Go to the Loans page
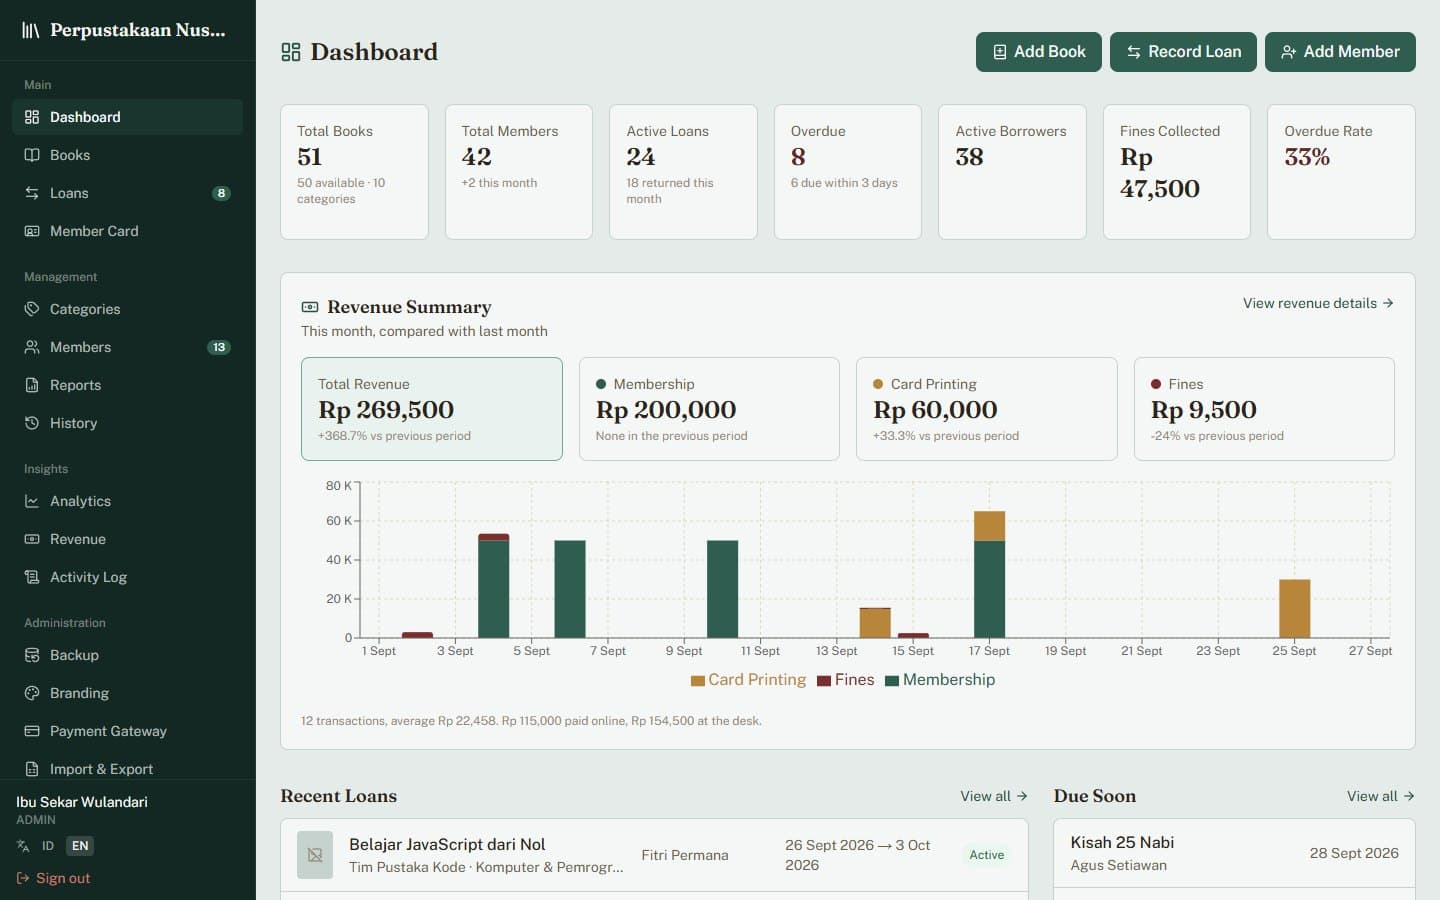 click(x=127, y=193)
